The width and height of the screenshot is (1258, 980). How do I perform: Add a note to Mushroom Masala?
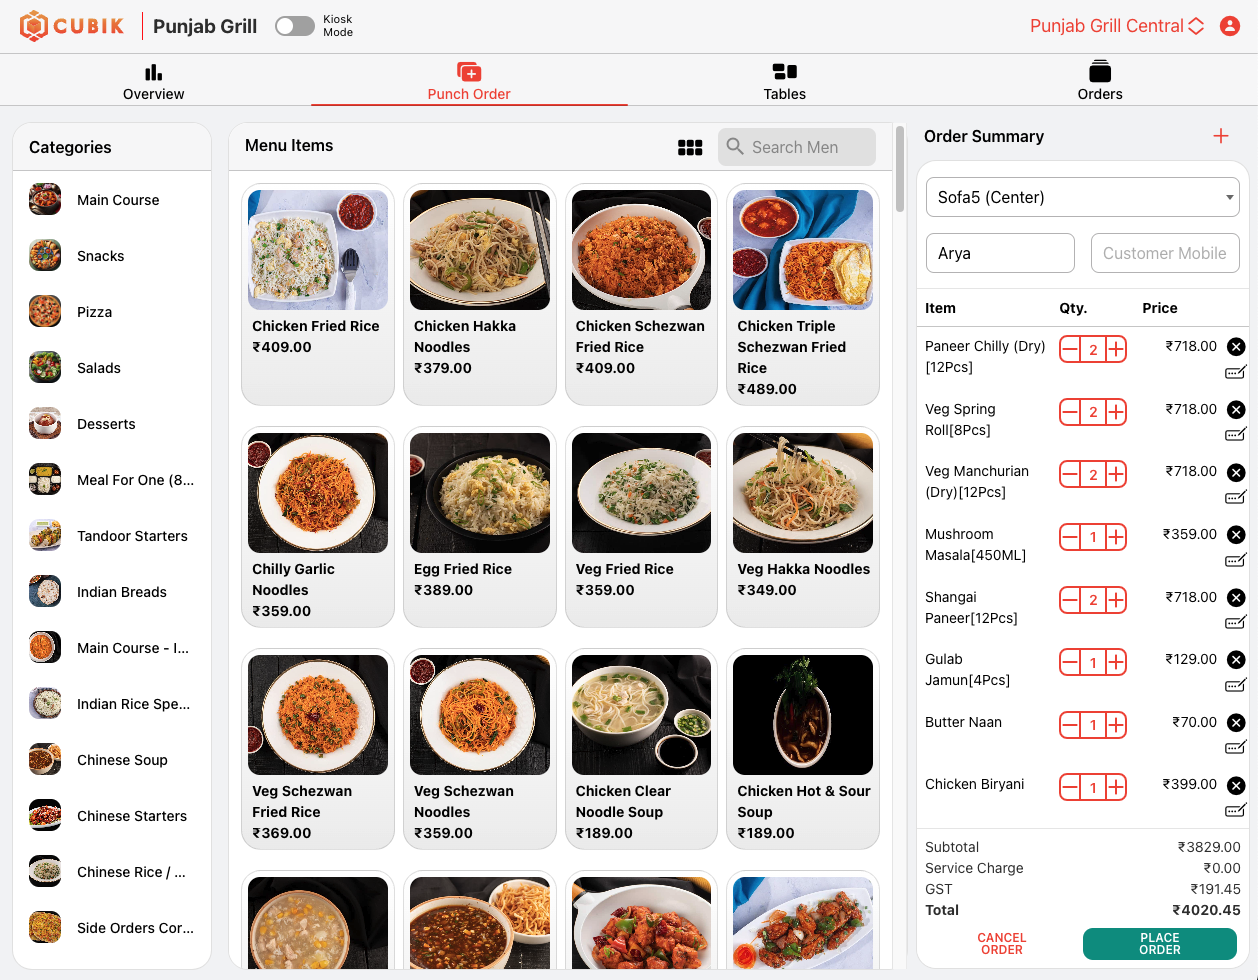coord(1236,560)
